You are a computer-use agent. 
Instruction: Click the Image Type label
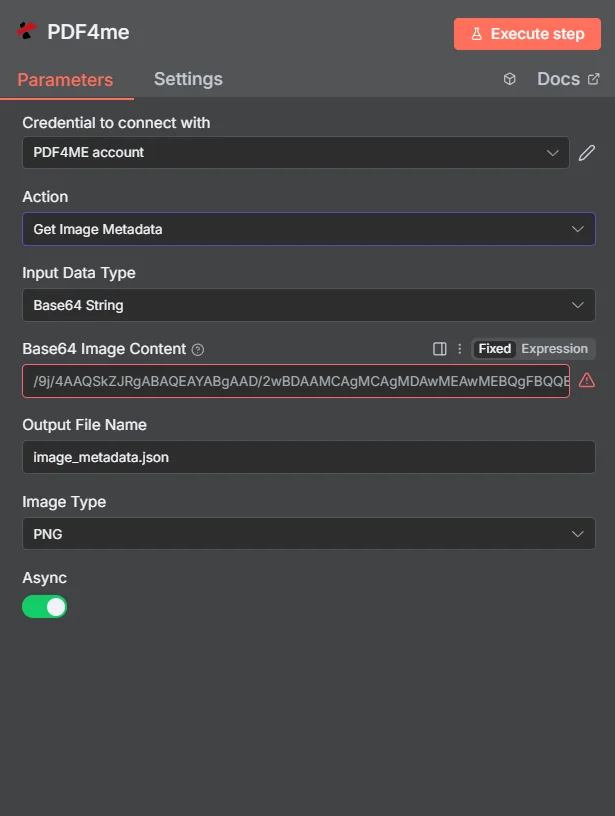(x=64, y=502)
